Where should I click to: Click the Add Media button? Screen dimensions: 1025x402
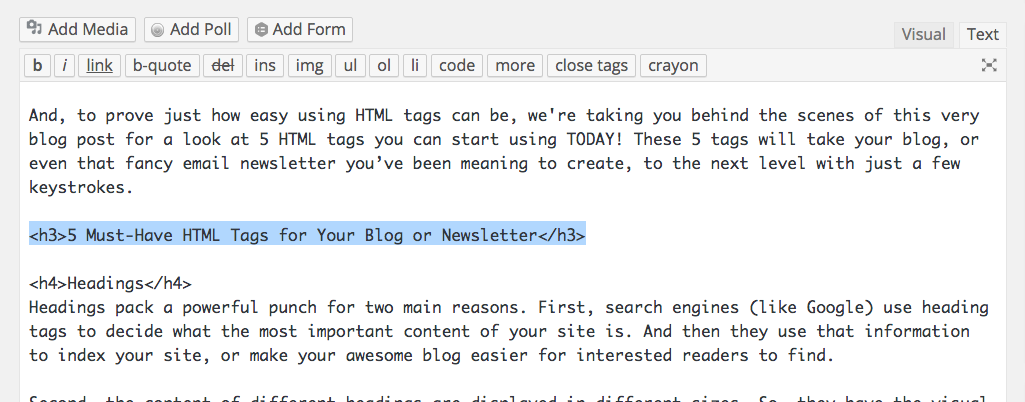pos(78,30)
